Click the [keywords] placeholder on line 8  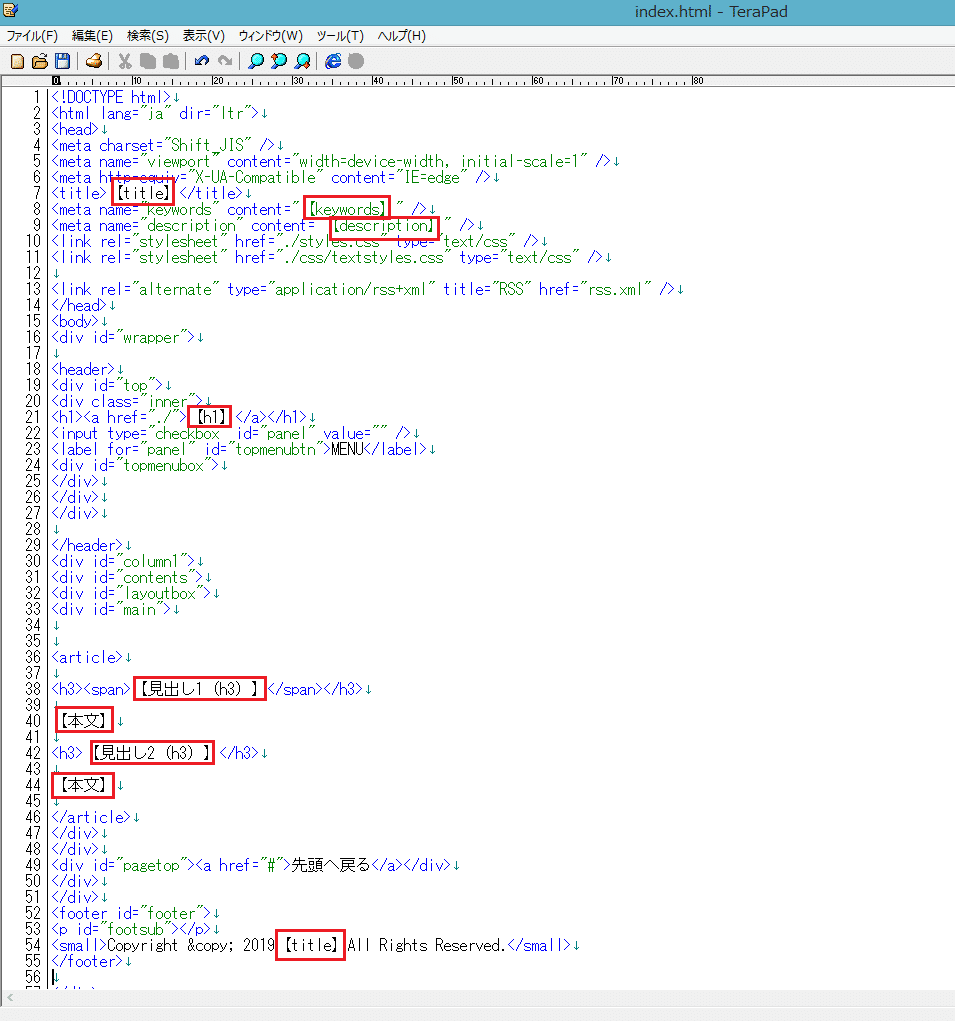[x=347, y=210]
